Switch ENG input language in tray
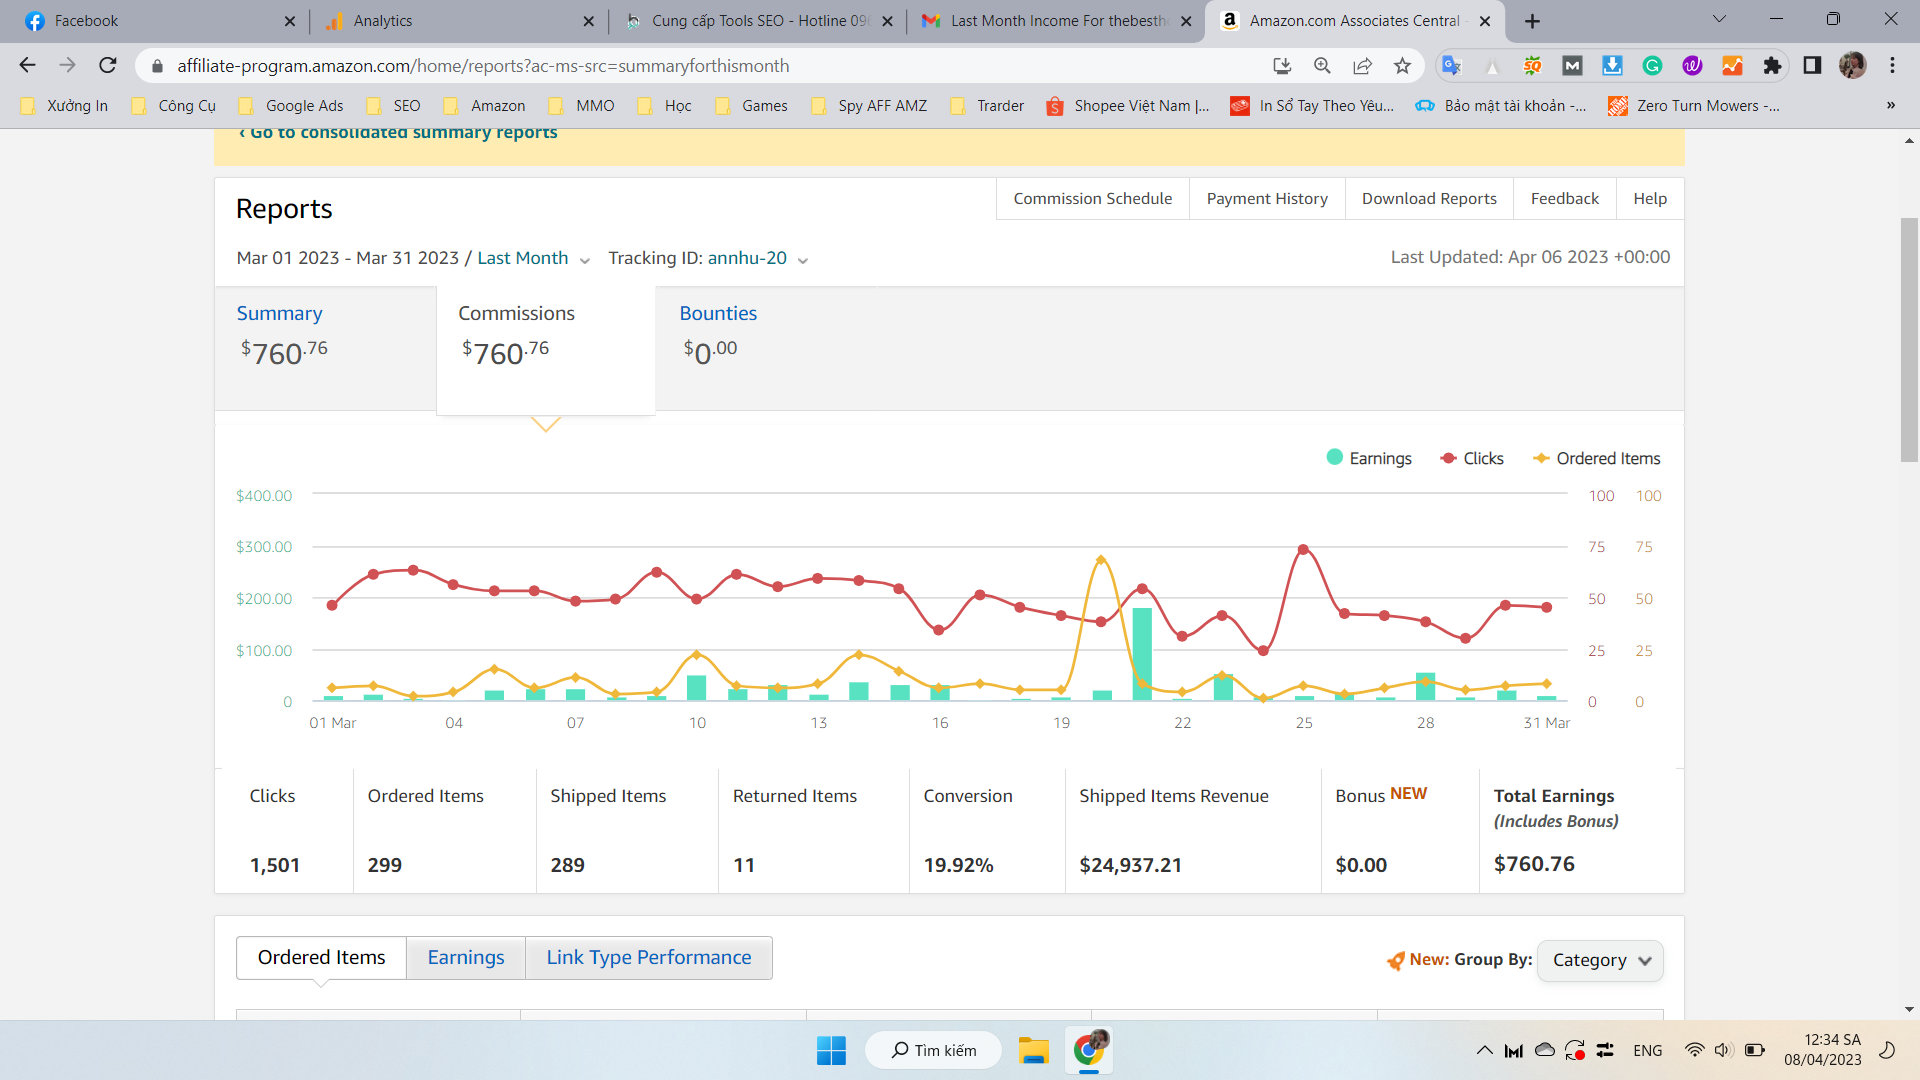The height and width of the screenshot is (1080, 1920). (x=1648, y=1050)
